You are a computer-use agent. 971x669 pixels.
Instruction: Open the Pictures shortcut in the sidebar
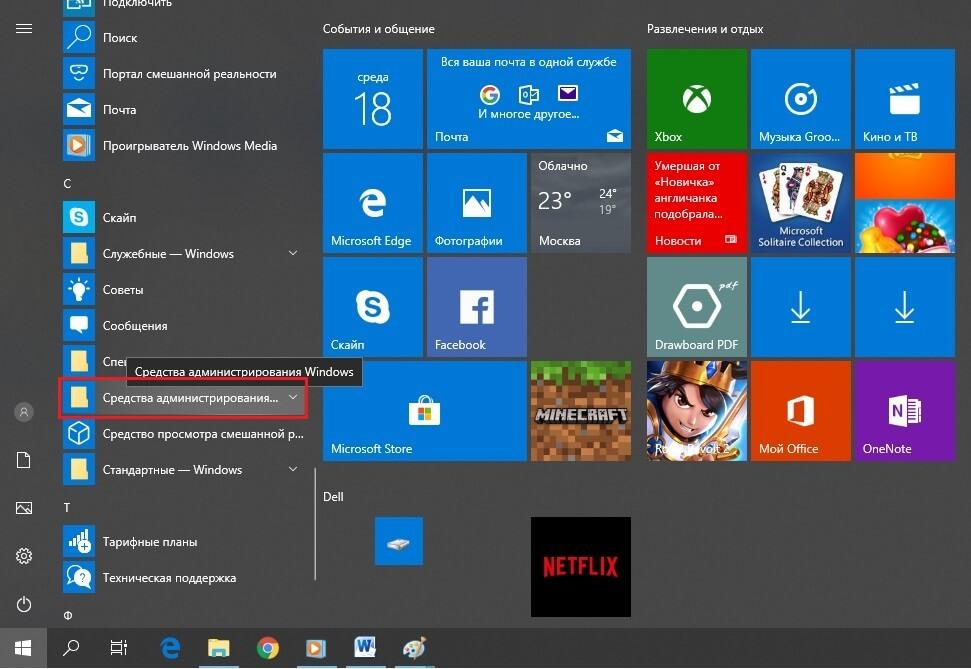[x=24, y=509]
